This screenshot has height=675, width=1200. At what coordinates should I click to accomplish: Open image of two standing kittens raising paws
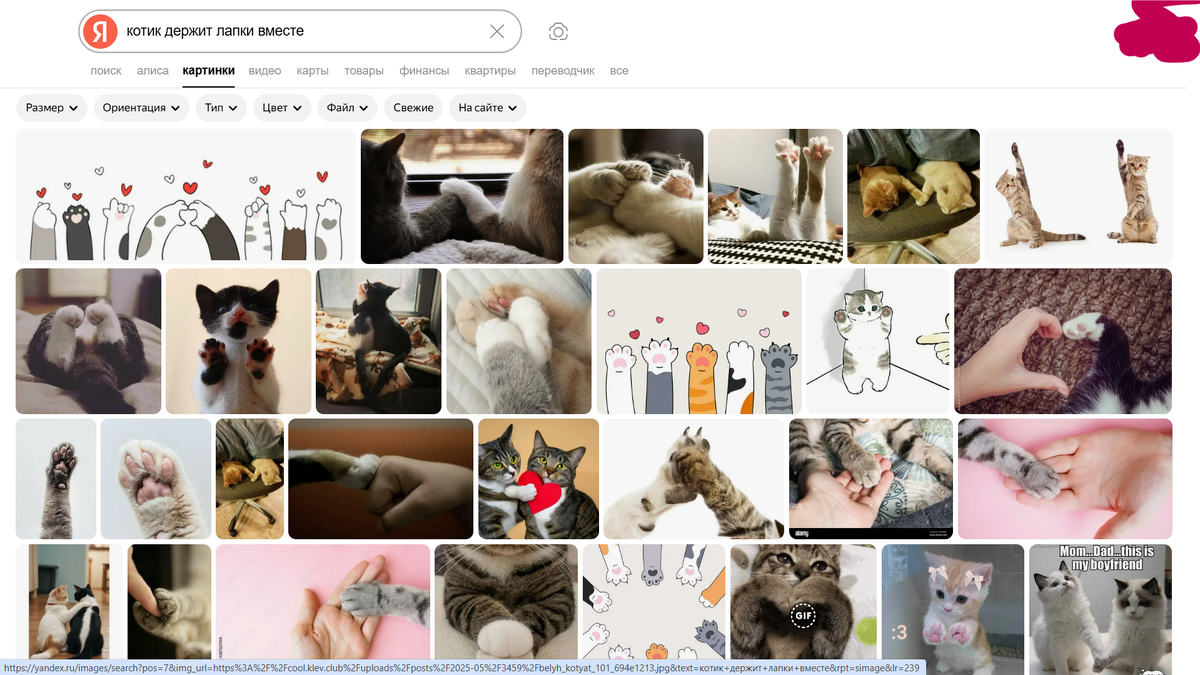coord(1078,196)
